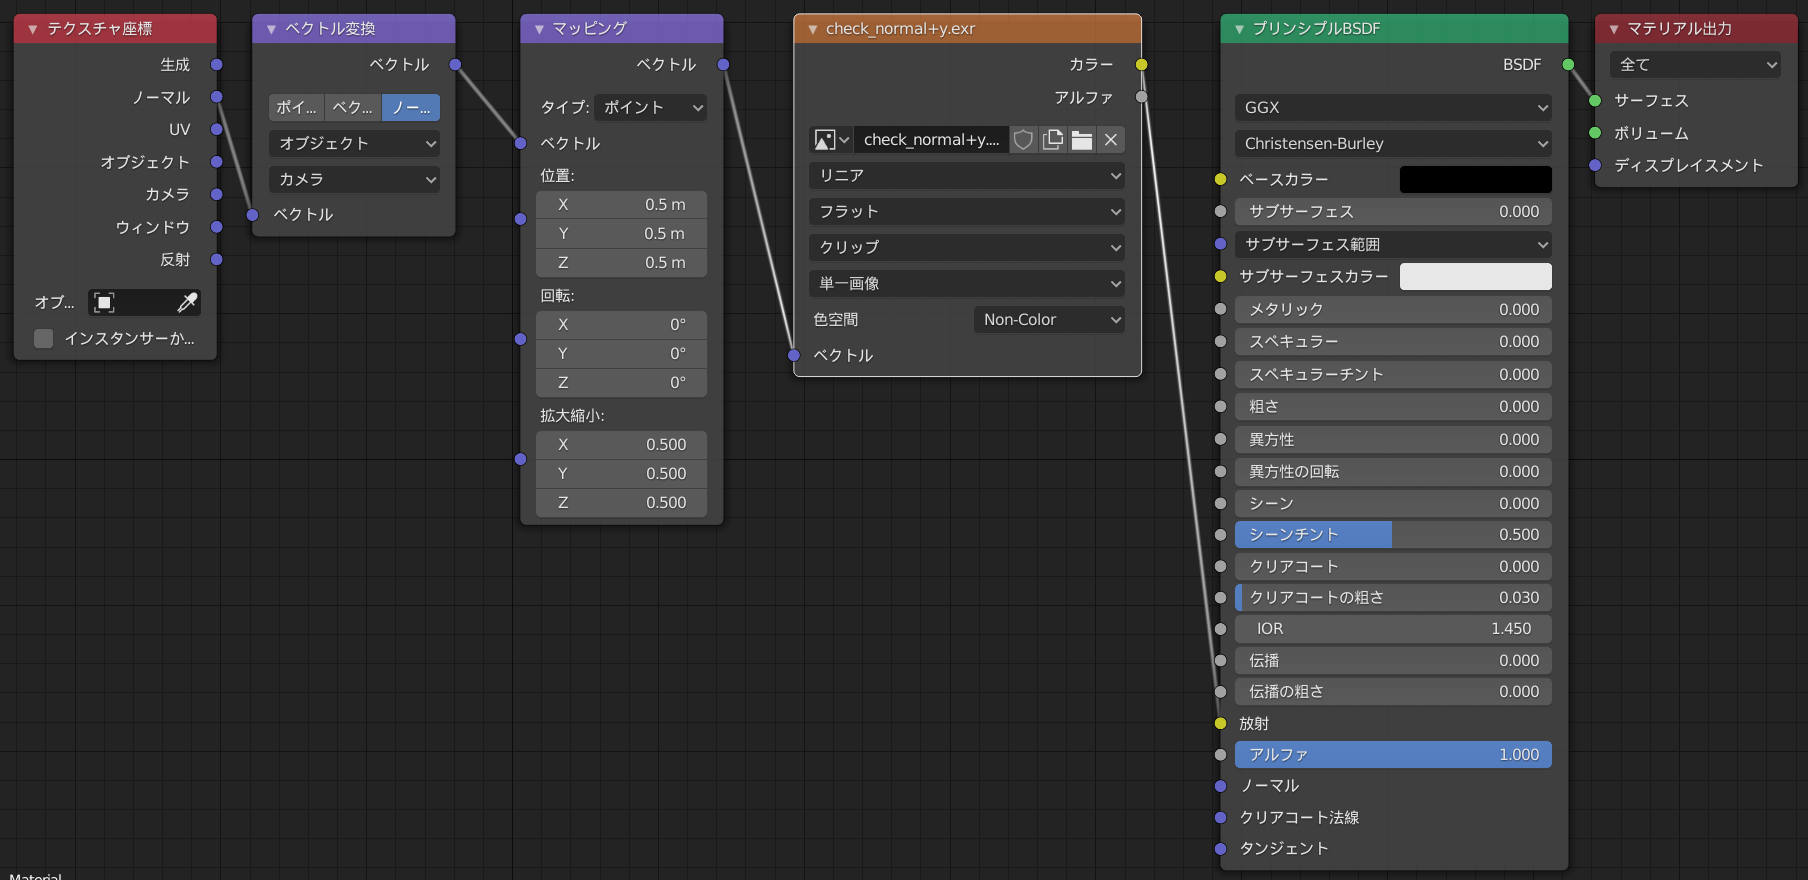Open サブサーフェス範囲 dropdown
This screenshot has width=1808, height=880.
pyautogui.click(x=1393, y=244)
